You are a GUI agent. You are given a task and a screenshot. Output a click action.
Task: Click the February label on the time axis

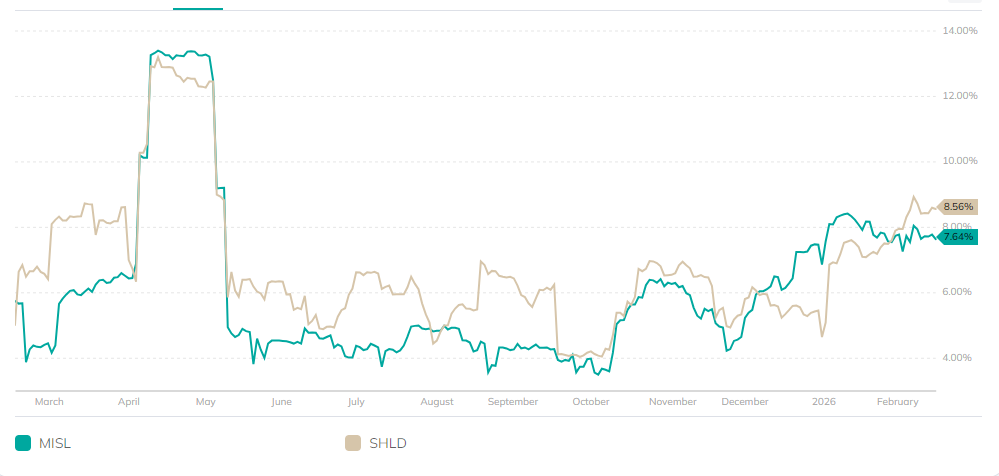897,402
